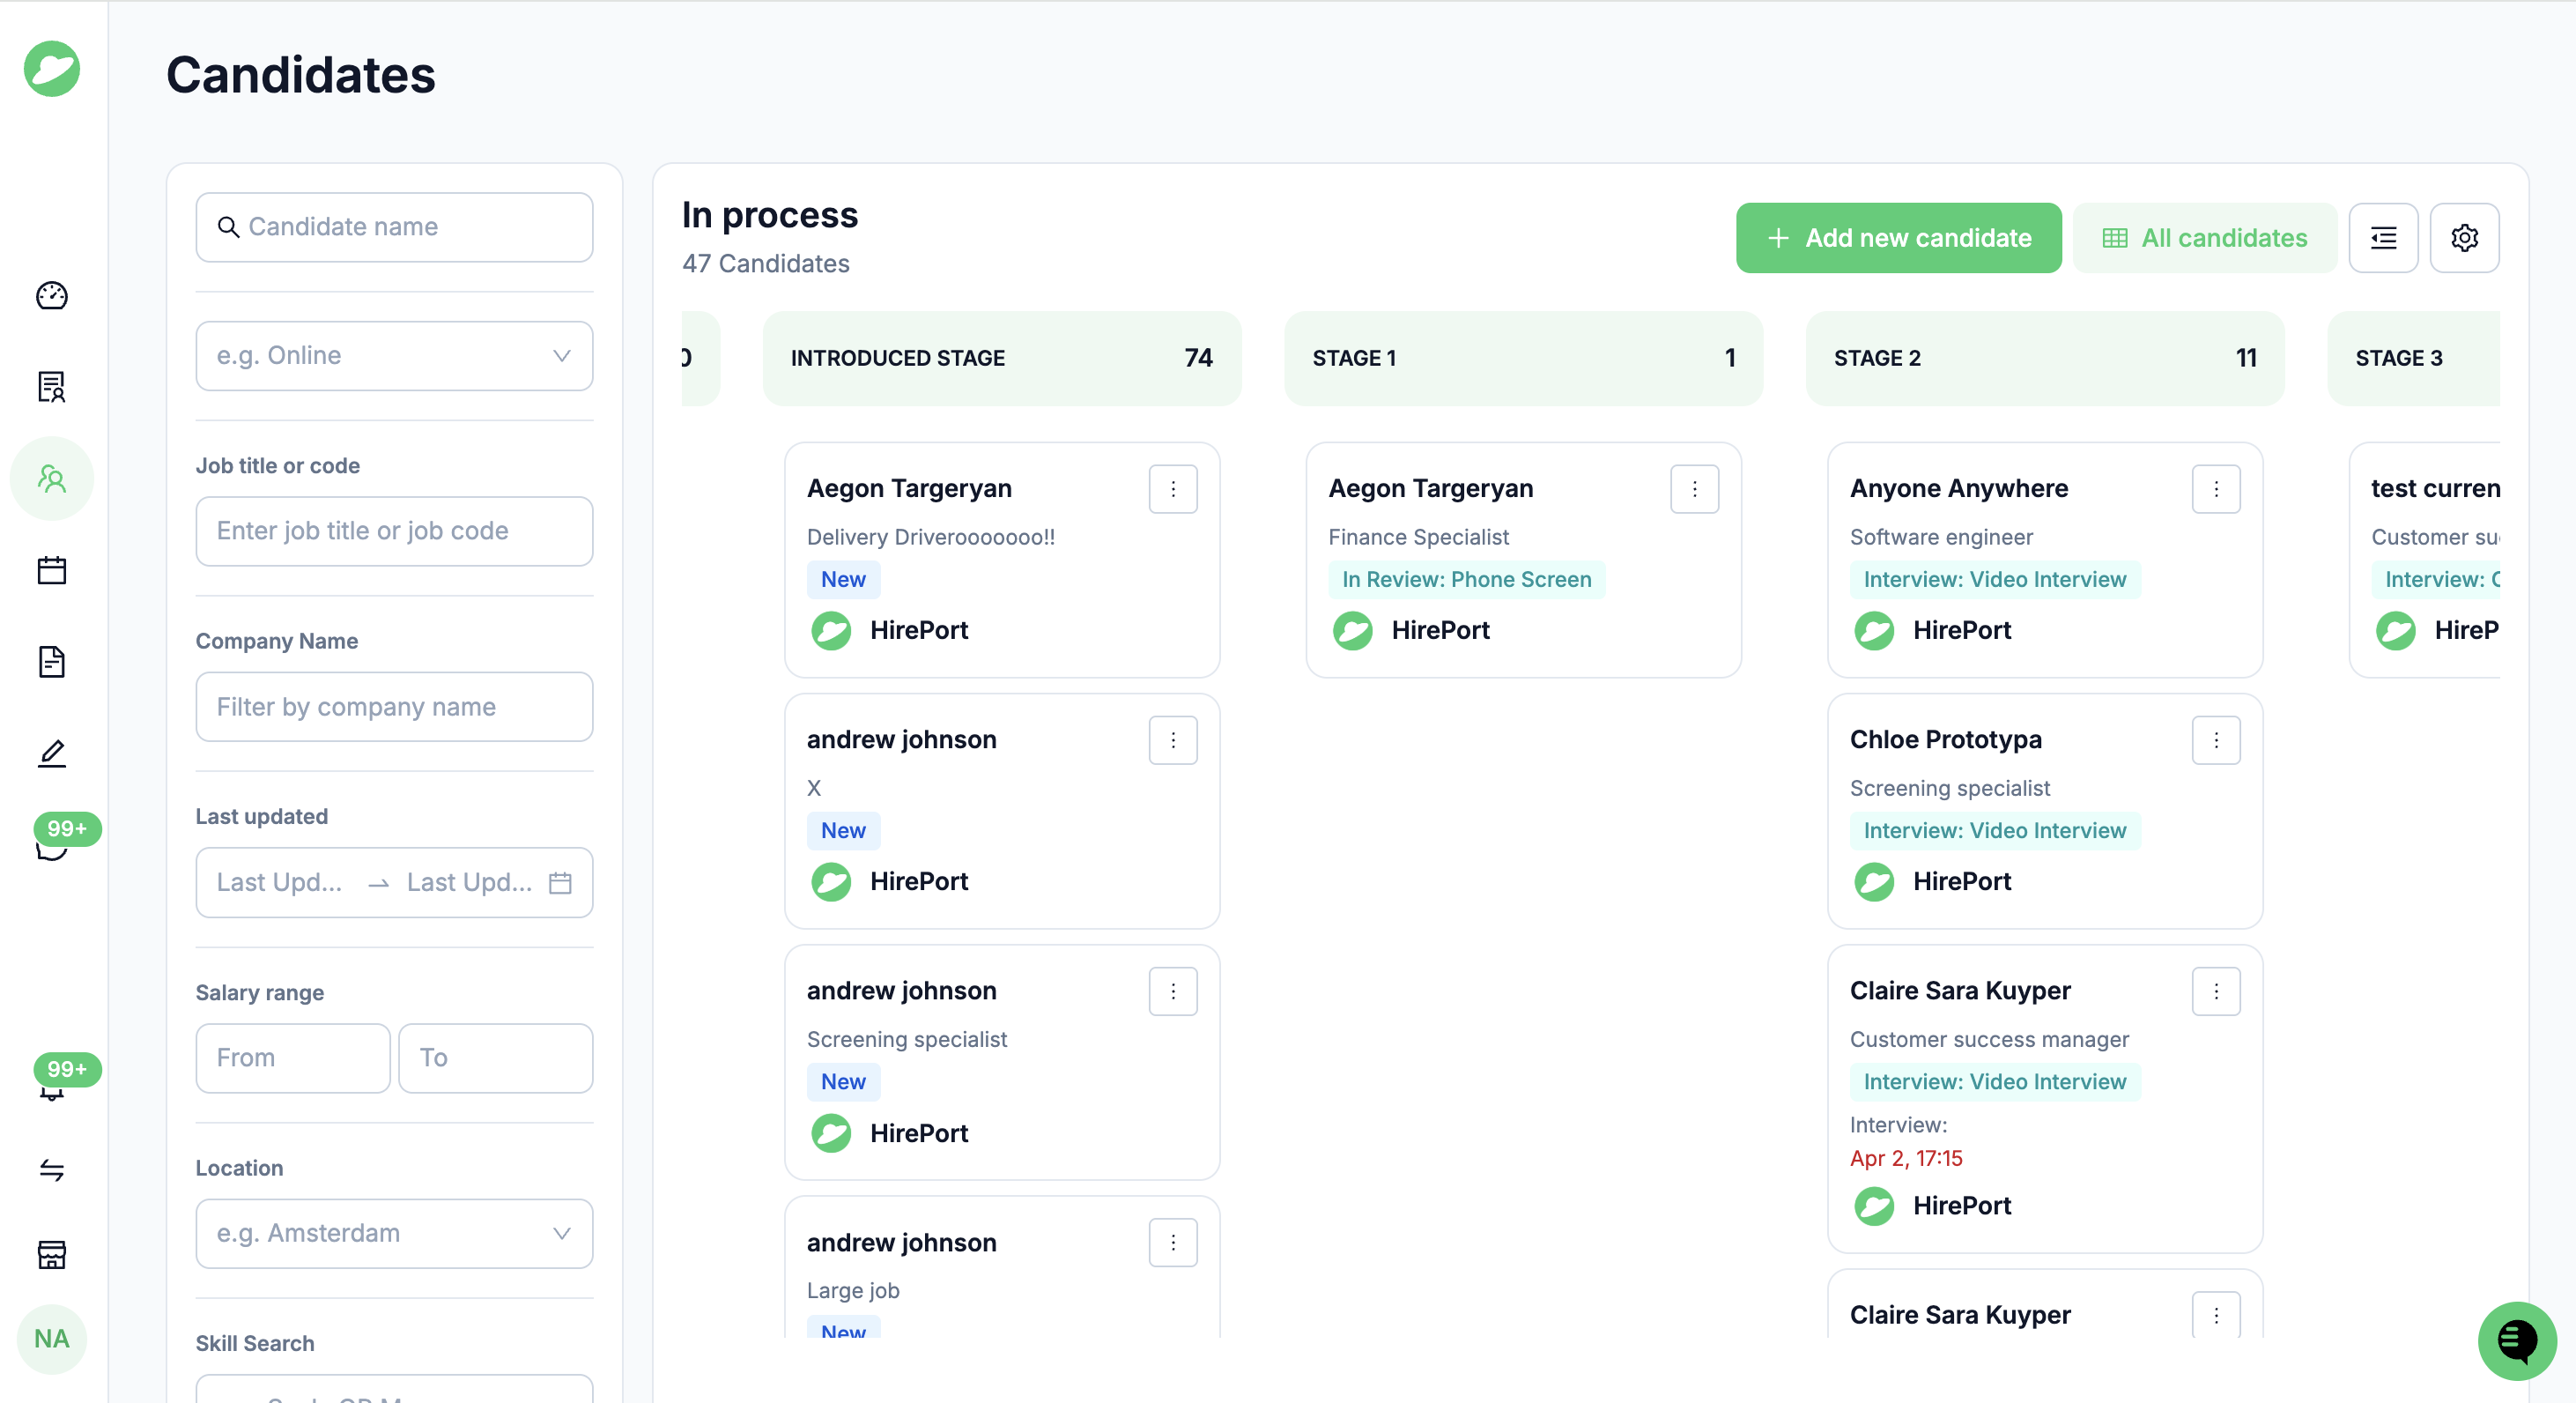2576x1403 pixels.
Task: Switch to All candidates view
Action: 2204,238
